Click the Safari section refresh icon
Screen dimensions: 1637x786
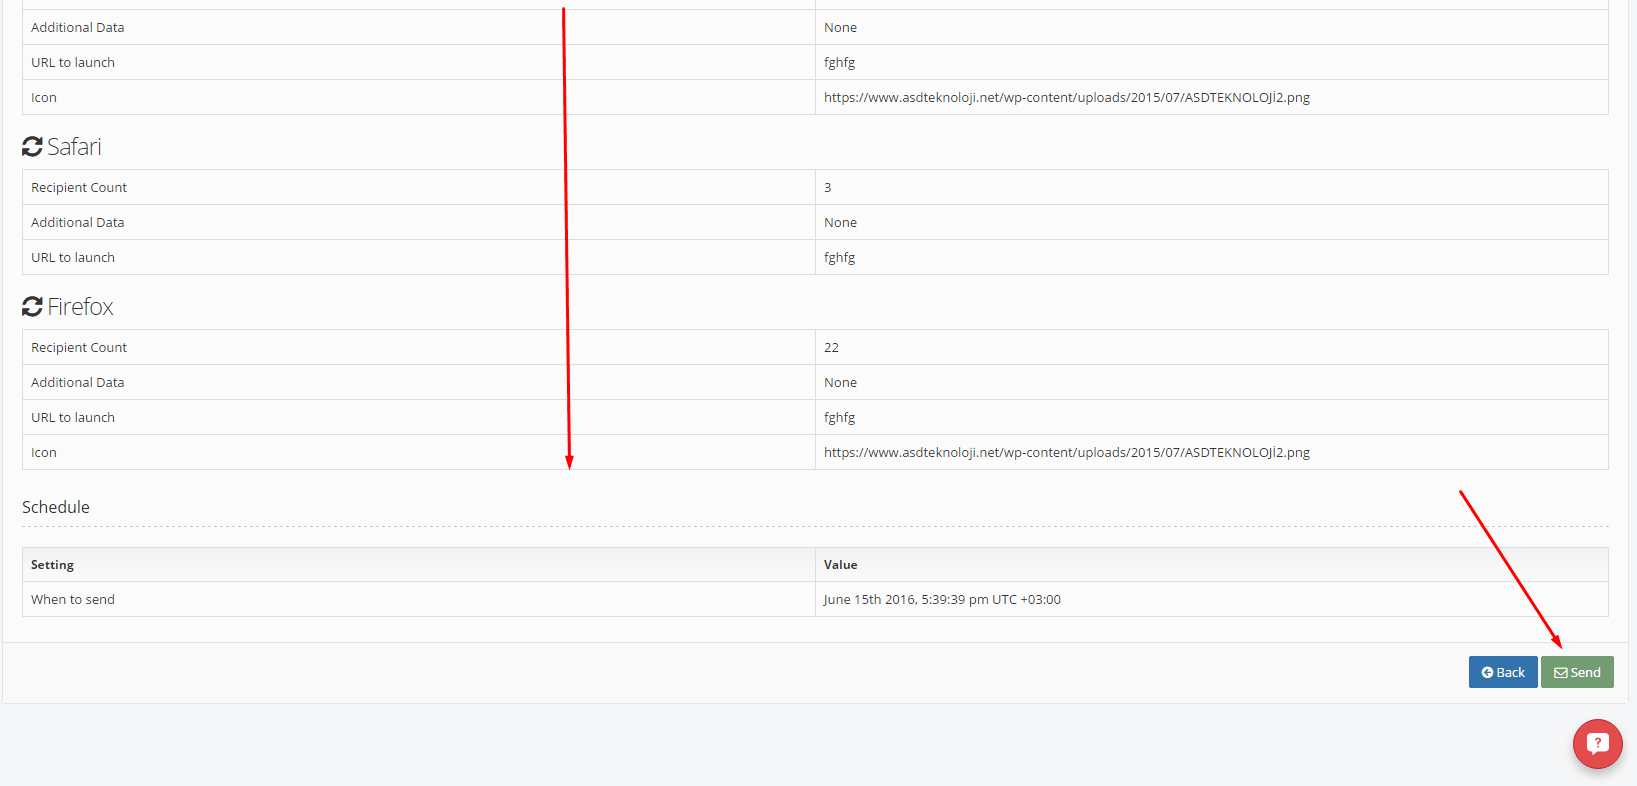point(32,147)
